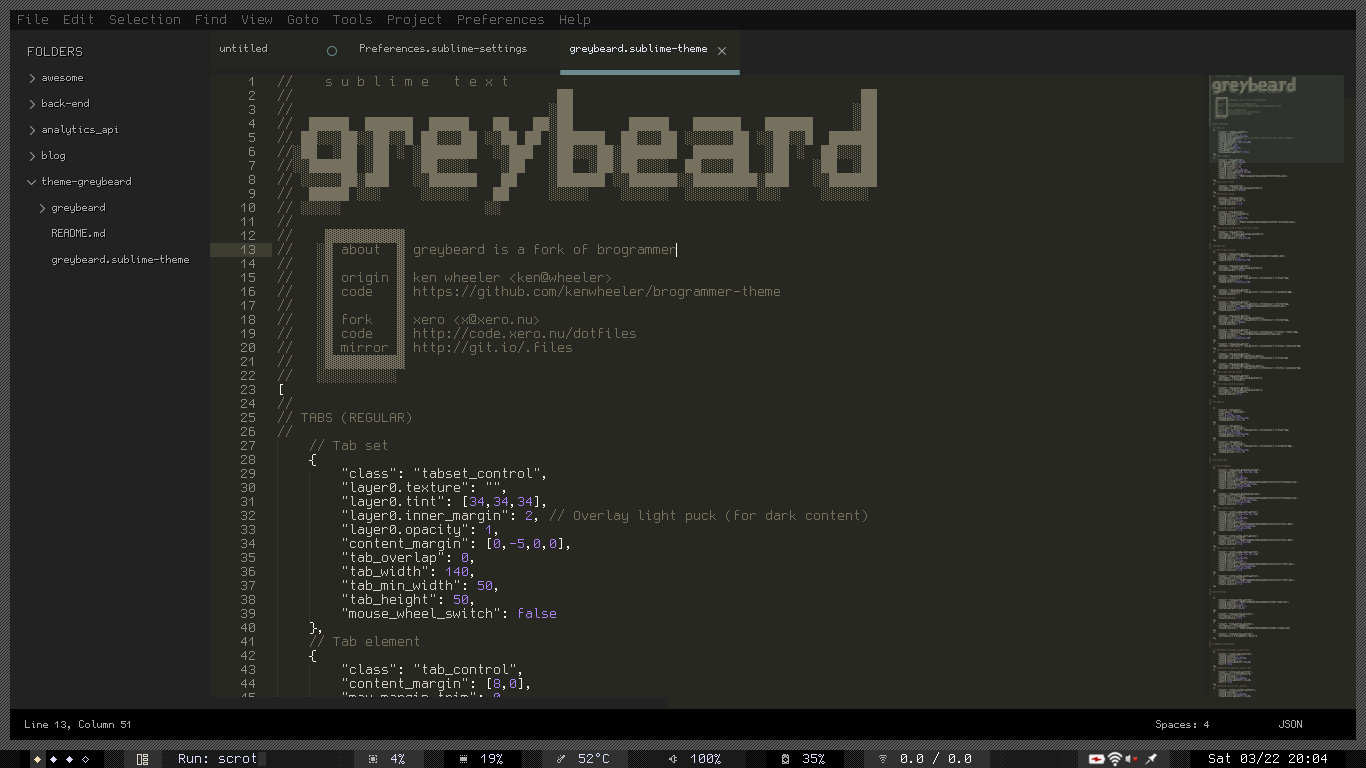Click the clock Sat 03/22 20:04

(1268, 759)
